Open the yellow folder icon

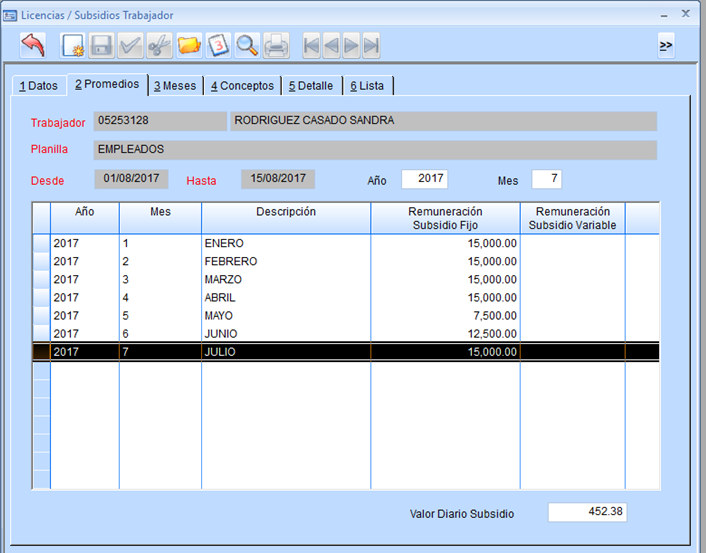[189, 45]
